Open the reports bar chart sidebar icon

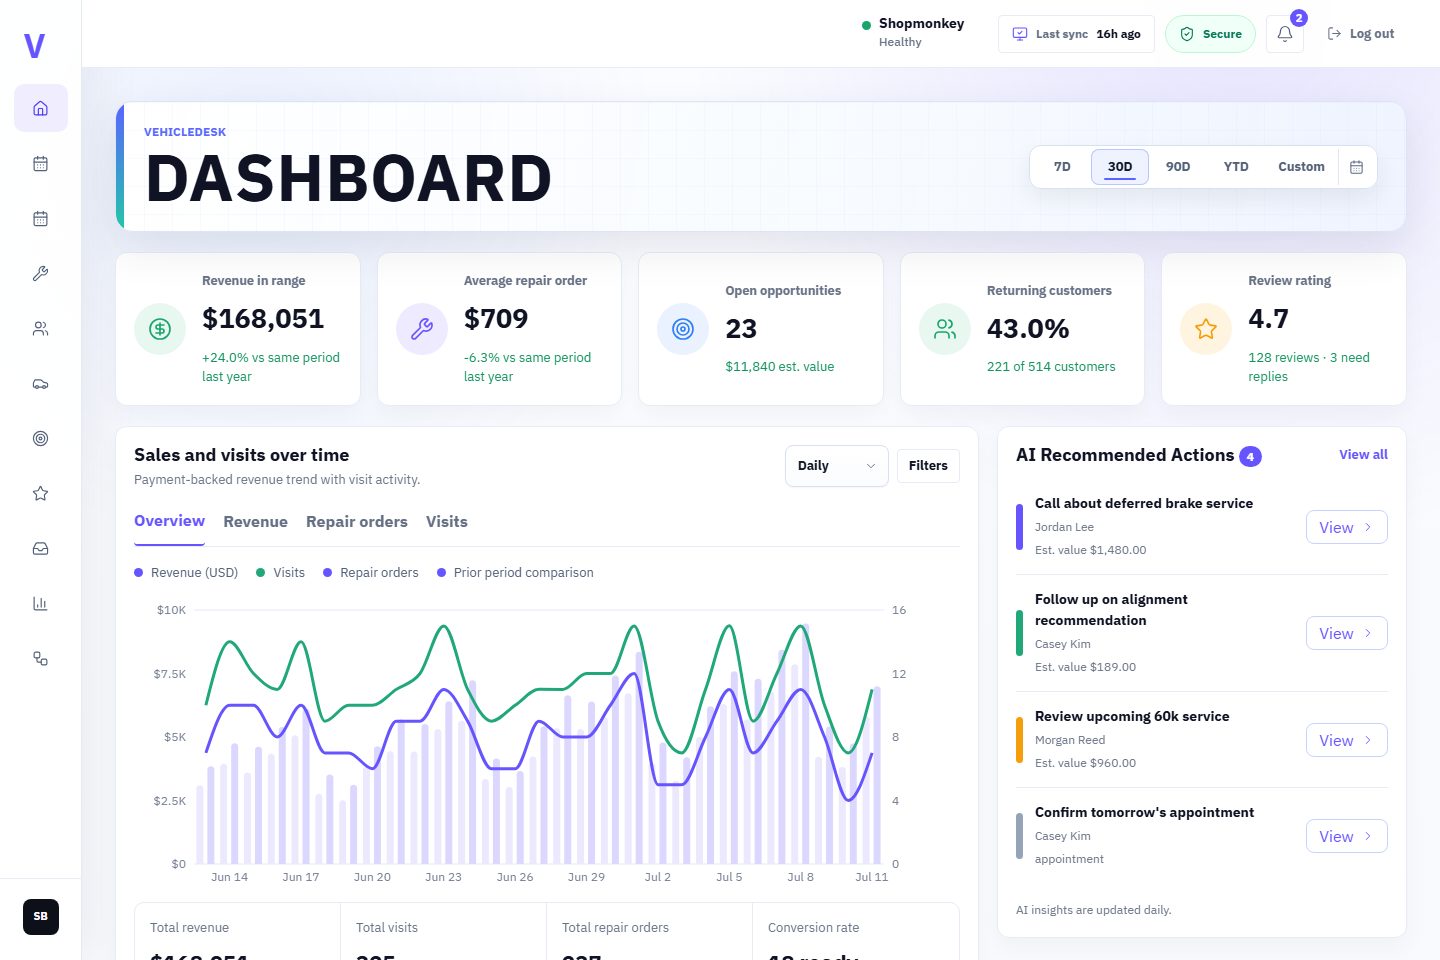point(40,603)
